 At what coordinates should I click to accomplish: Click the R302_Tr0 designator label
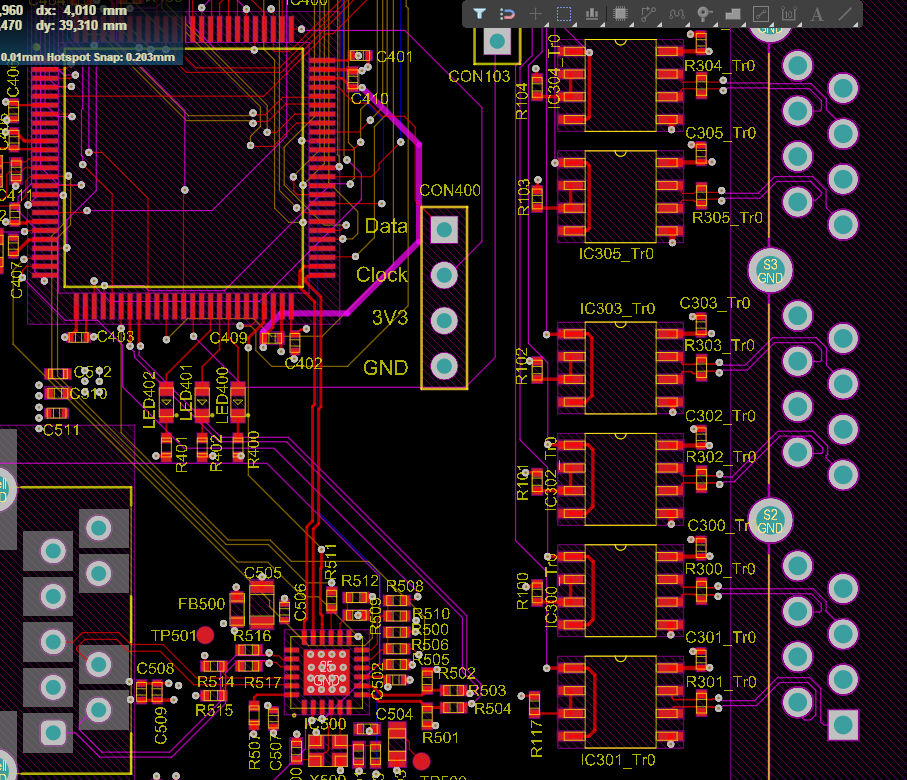coord(721,457)
